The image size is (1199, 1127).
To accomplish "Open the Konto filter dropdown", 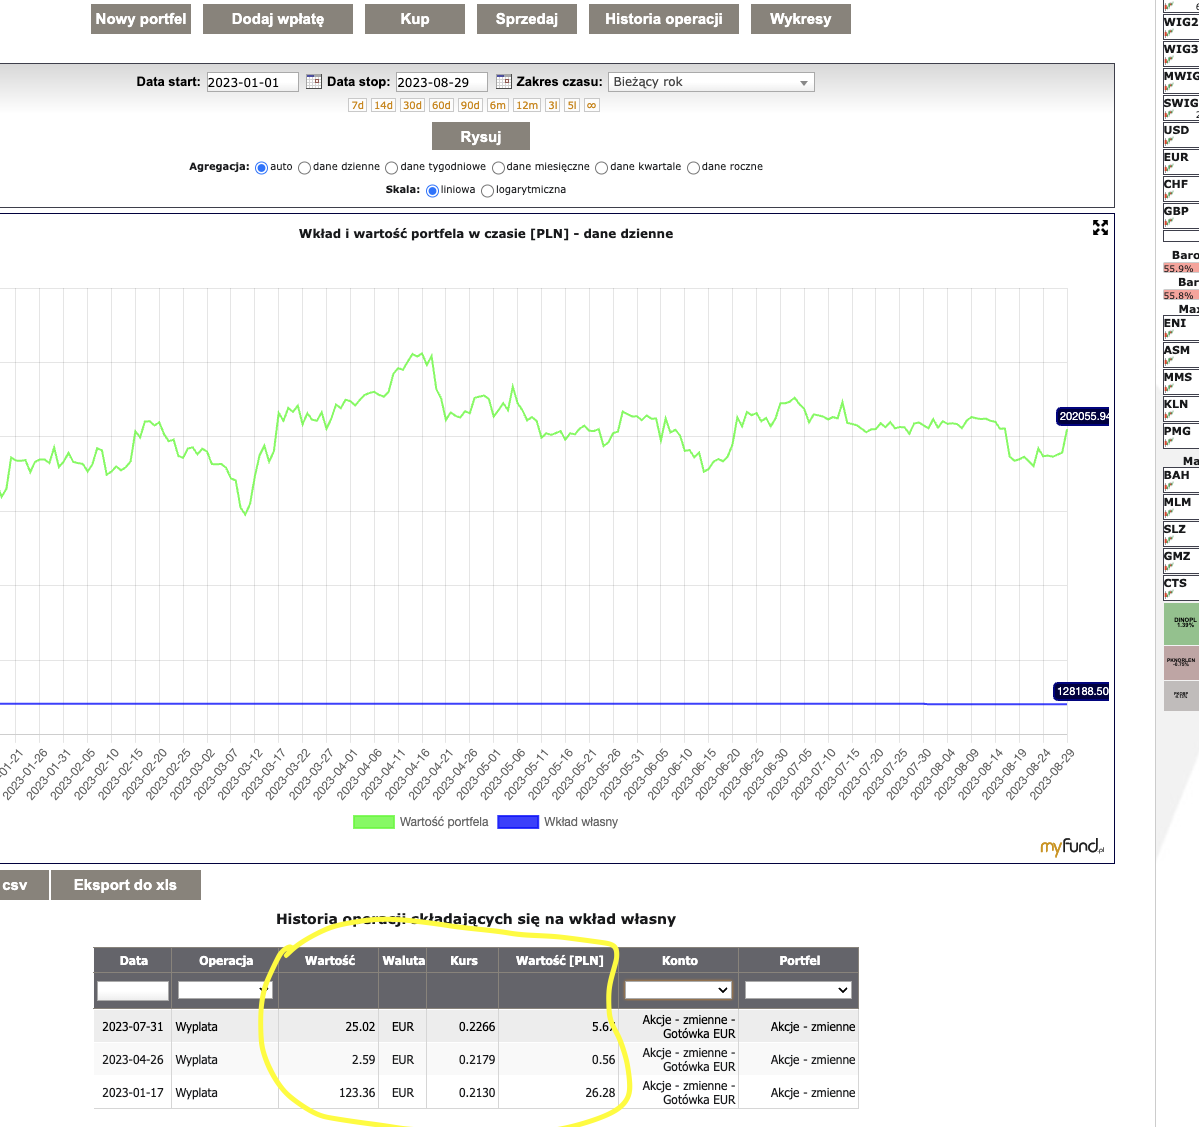I will click(678, 990).
